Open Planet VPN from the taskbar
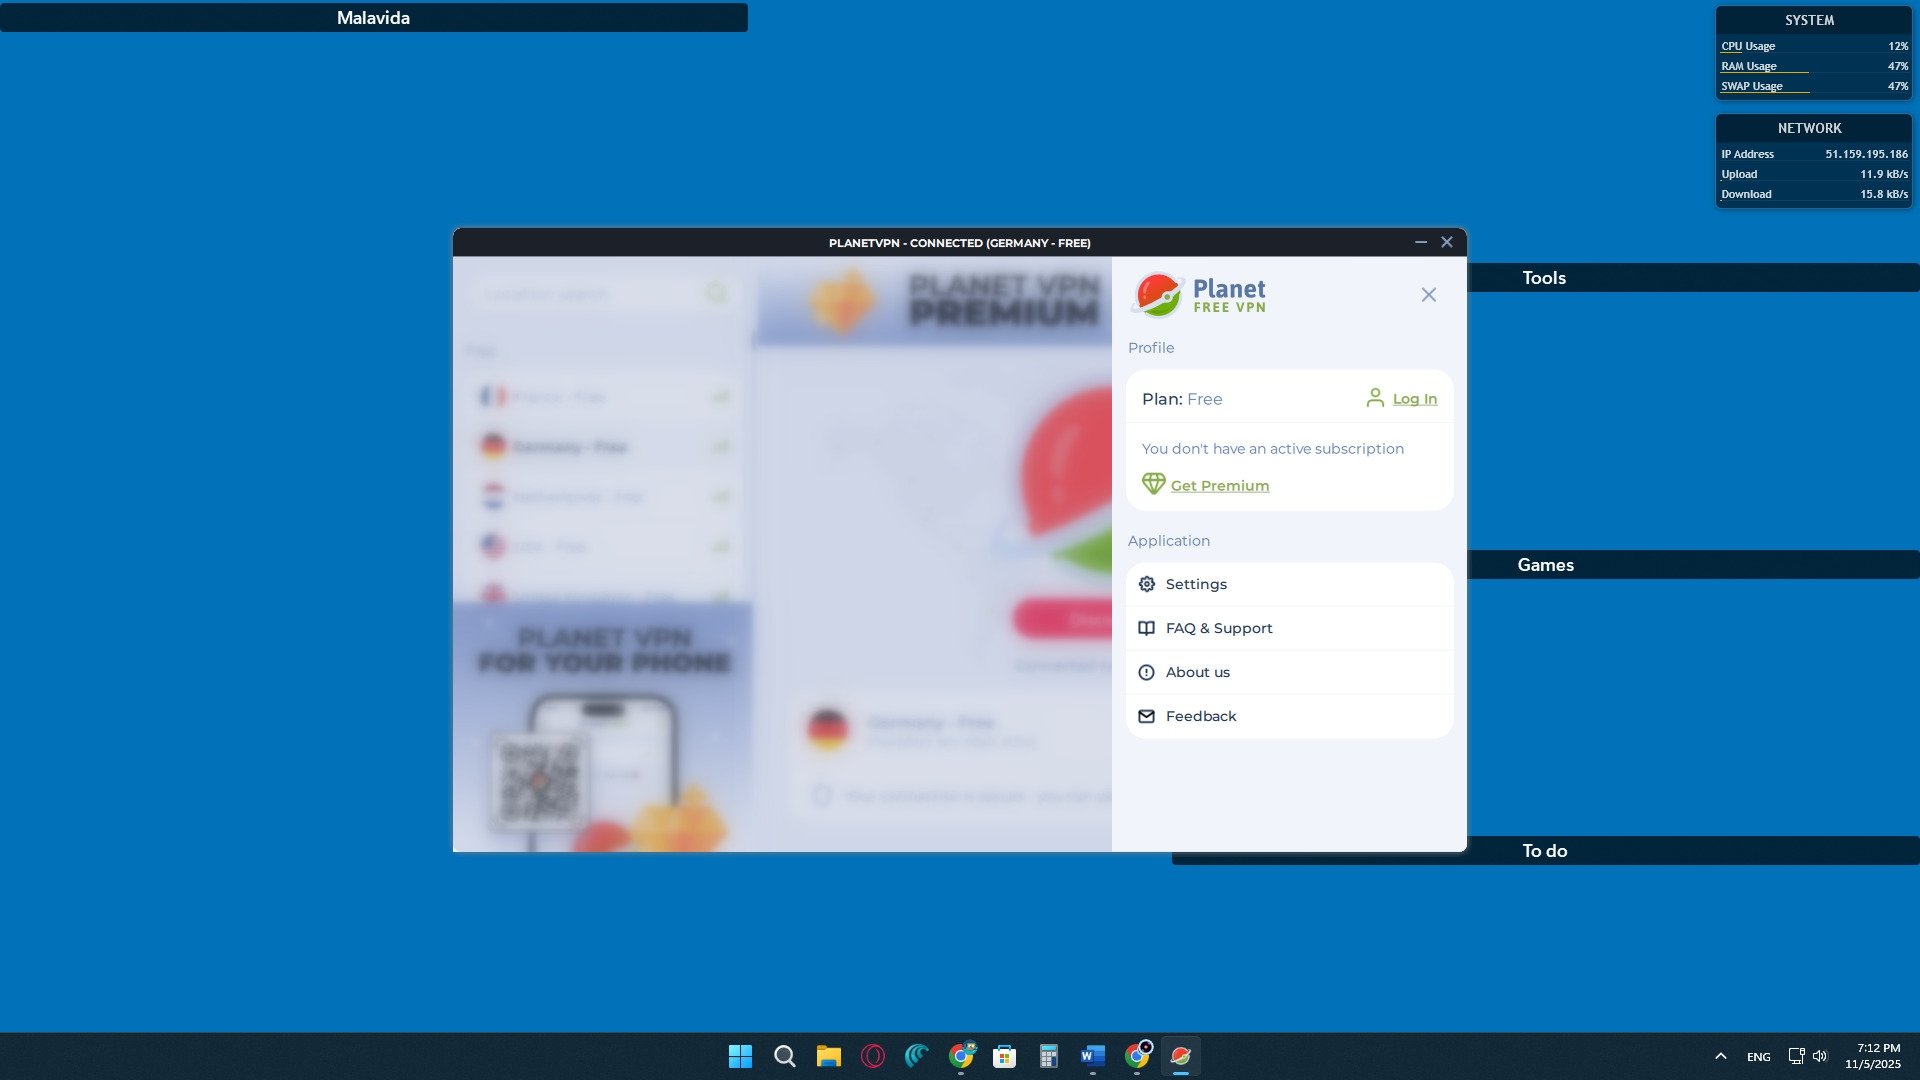1920x1080 pixels. 1180,1056
